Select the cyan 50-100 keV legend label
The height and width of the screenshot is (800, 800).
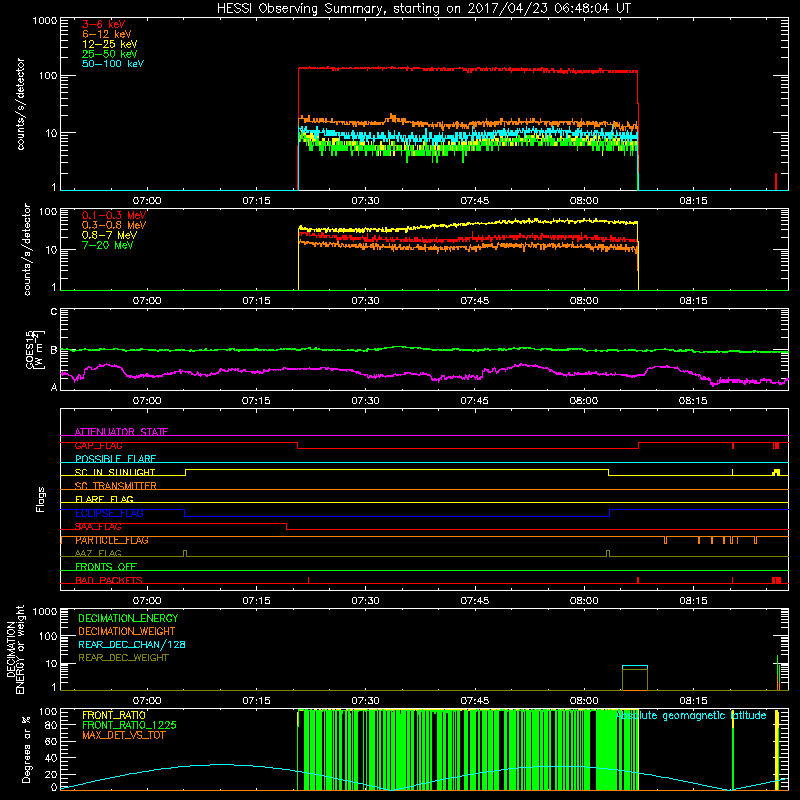113,64
